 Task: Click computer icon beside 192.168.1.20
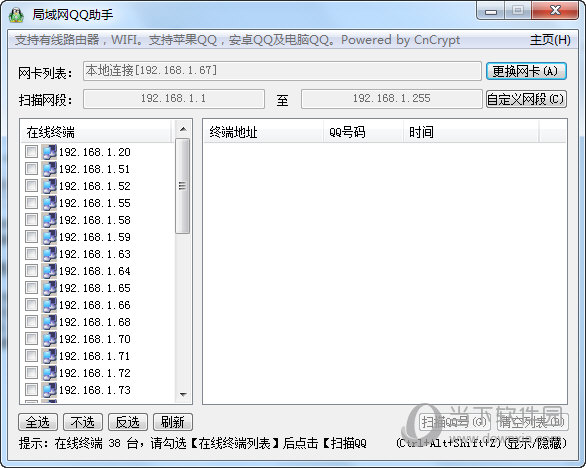49,152
